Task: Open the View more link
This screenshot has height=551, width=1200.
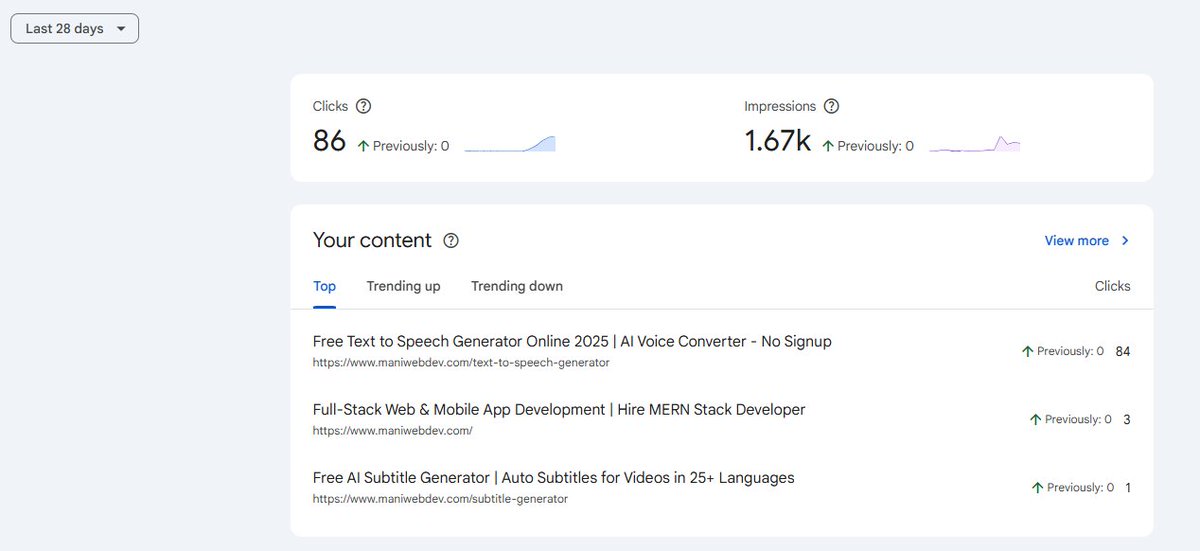Action: (1076, 240)
